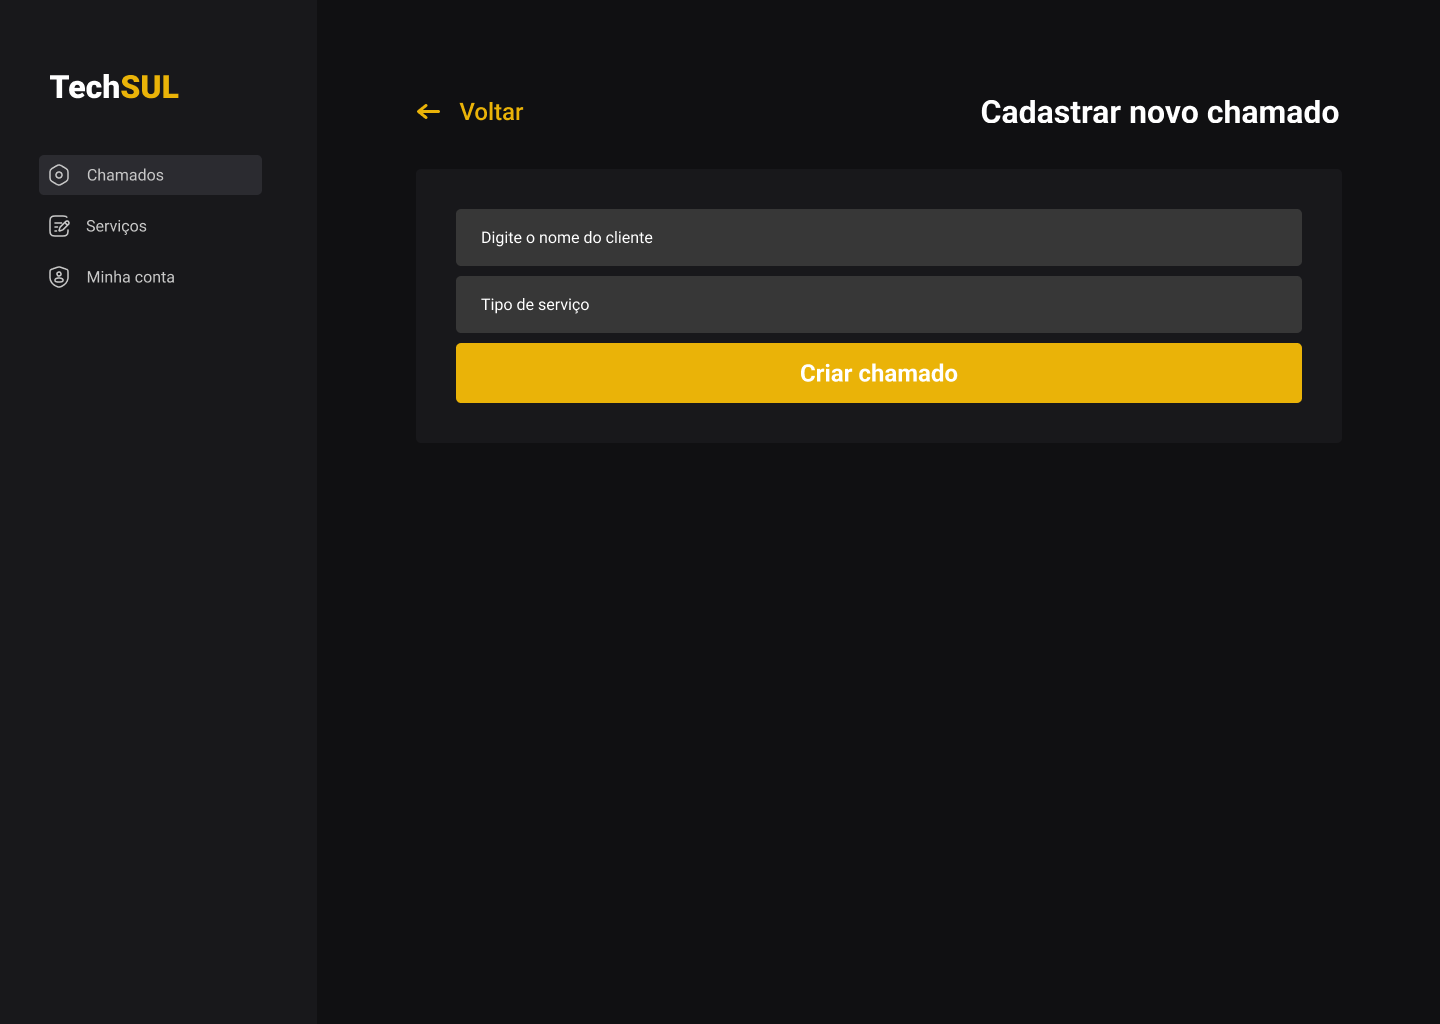
Task: Go to Serviços in the sidebar
Action: point(116,226)
